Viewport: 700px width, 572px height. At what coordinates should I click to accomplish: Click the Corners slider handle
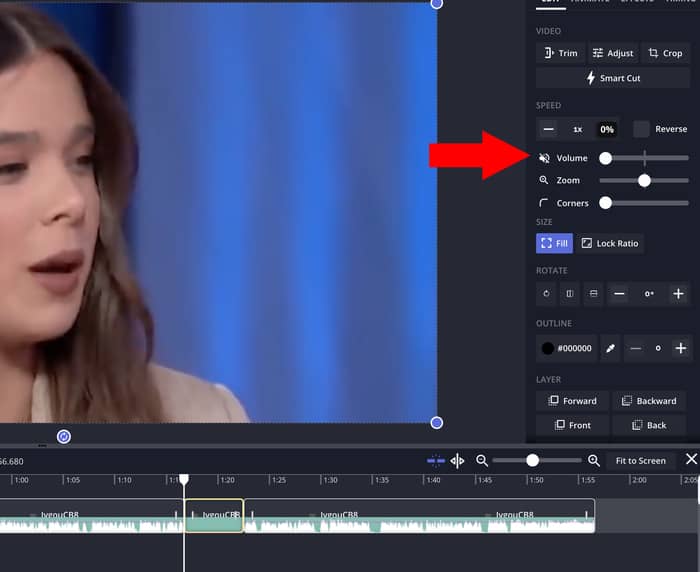click(x=605, y=203)
